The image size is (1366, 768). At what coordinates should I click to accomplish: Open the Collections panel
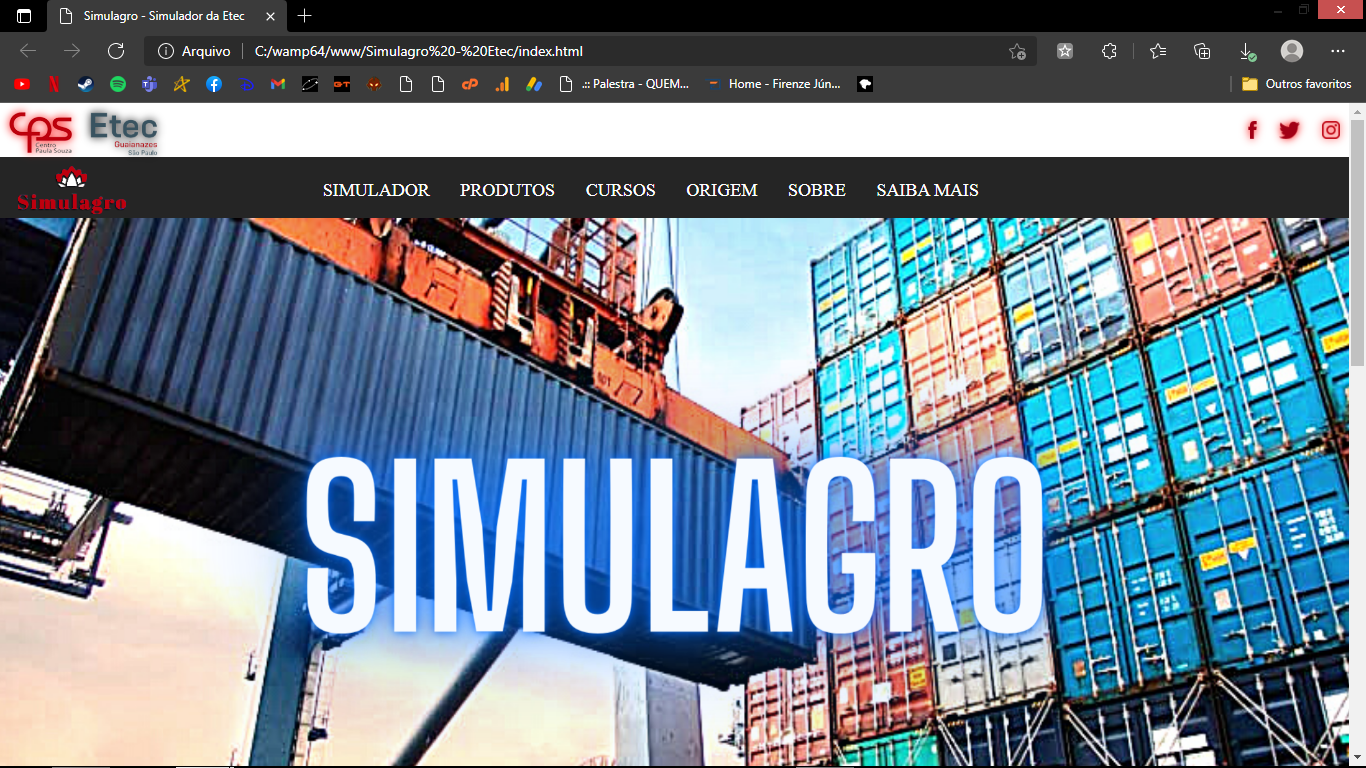[x=1201, y=50]
